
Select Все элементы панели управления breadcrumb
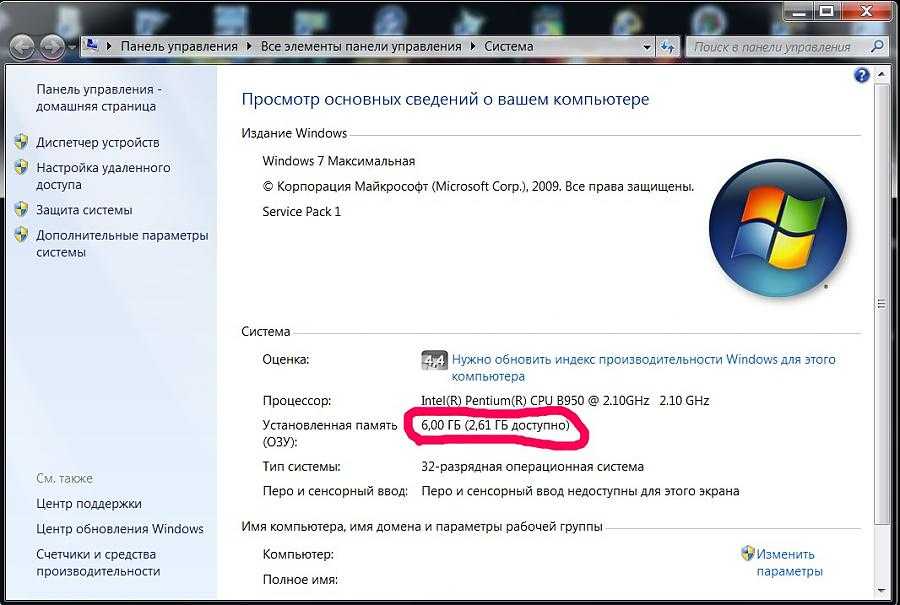361,46
